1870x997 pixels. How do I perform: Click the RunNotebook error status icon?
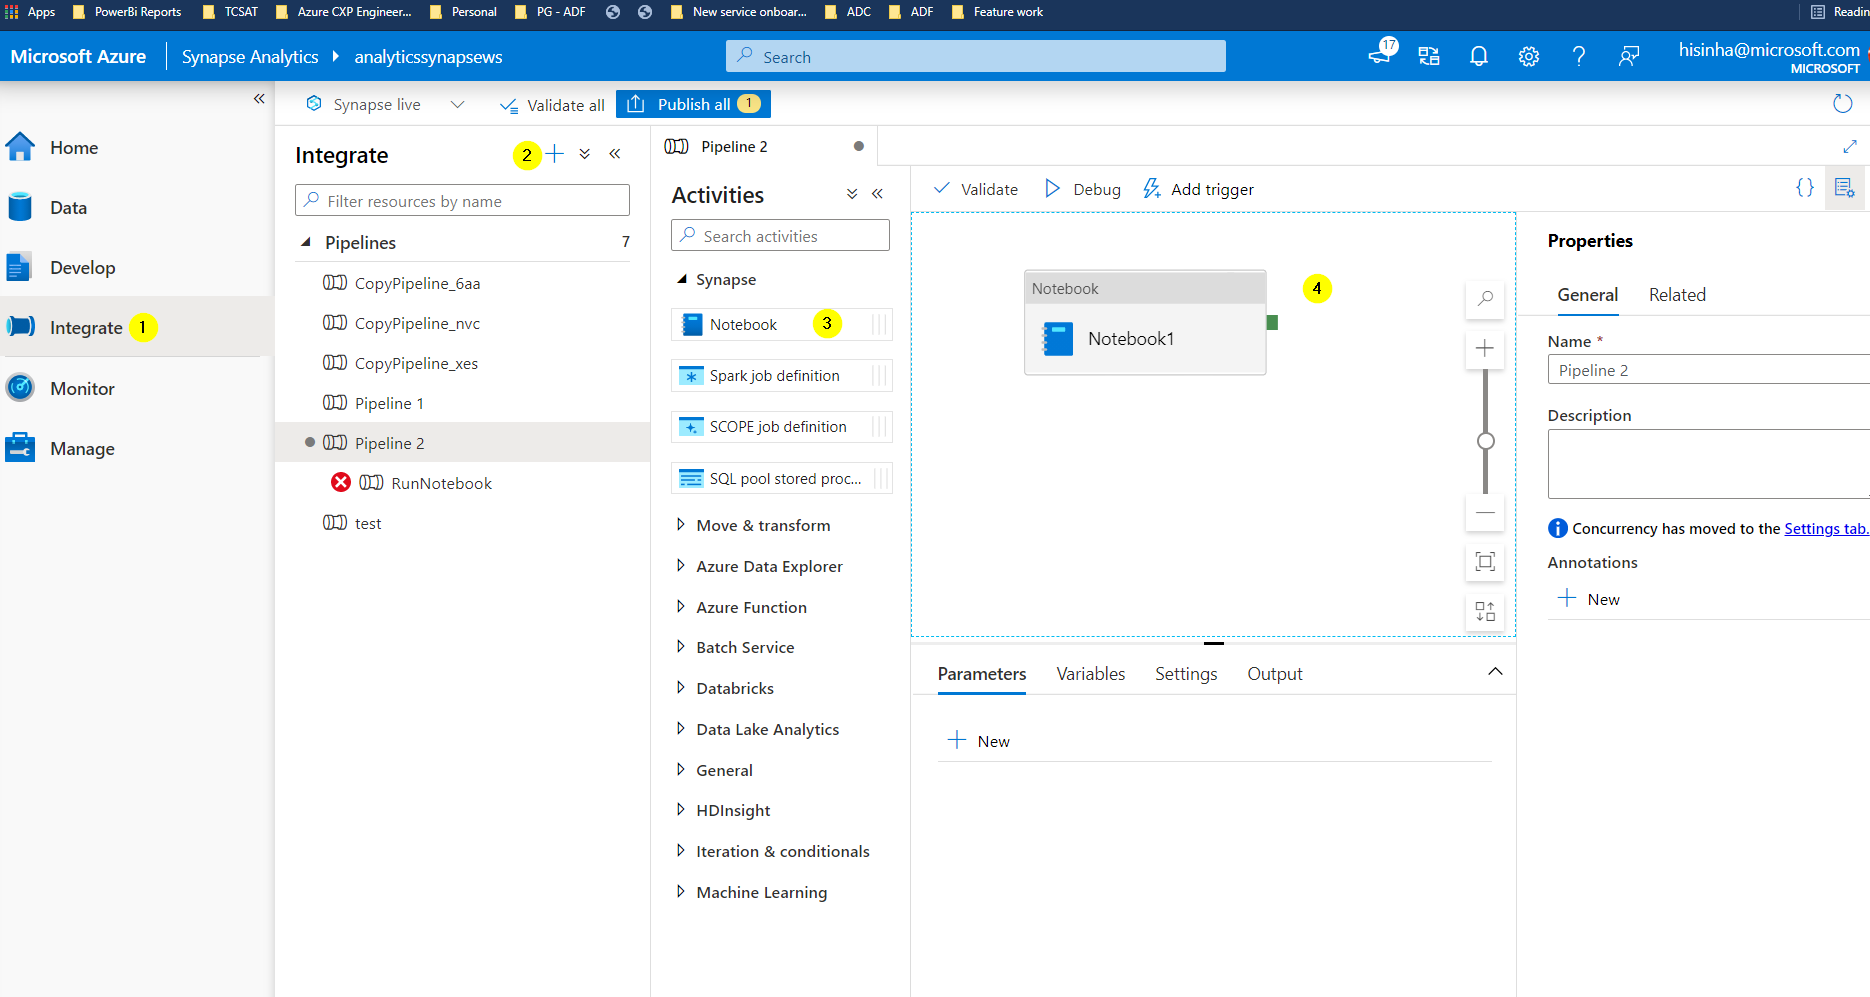click(341, 483)
